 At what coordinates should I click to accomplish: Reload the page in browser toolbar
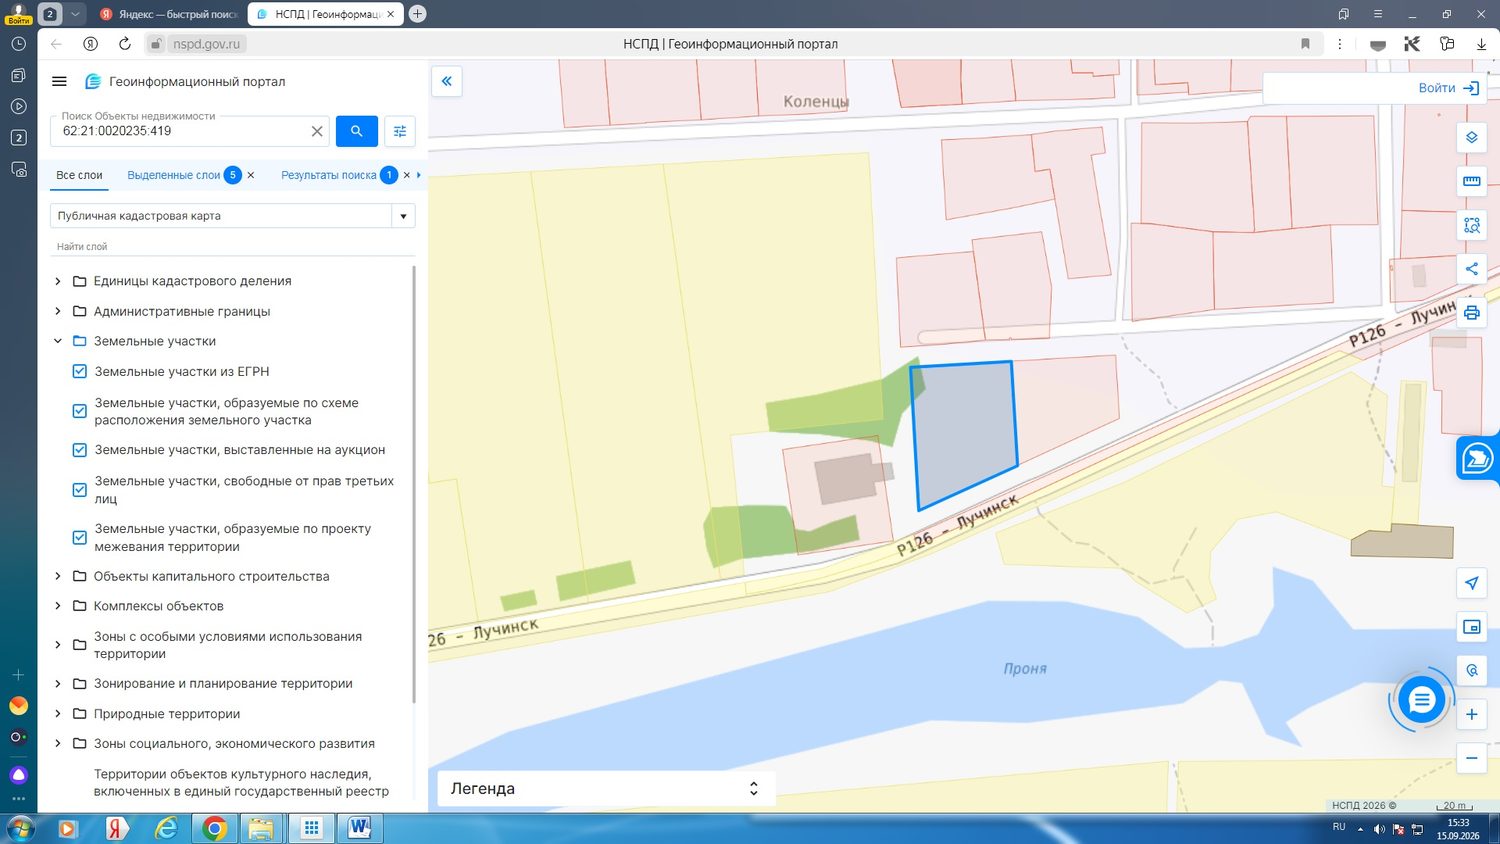125,43
